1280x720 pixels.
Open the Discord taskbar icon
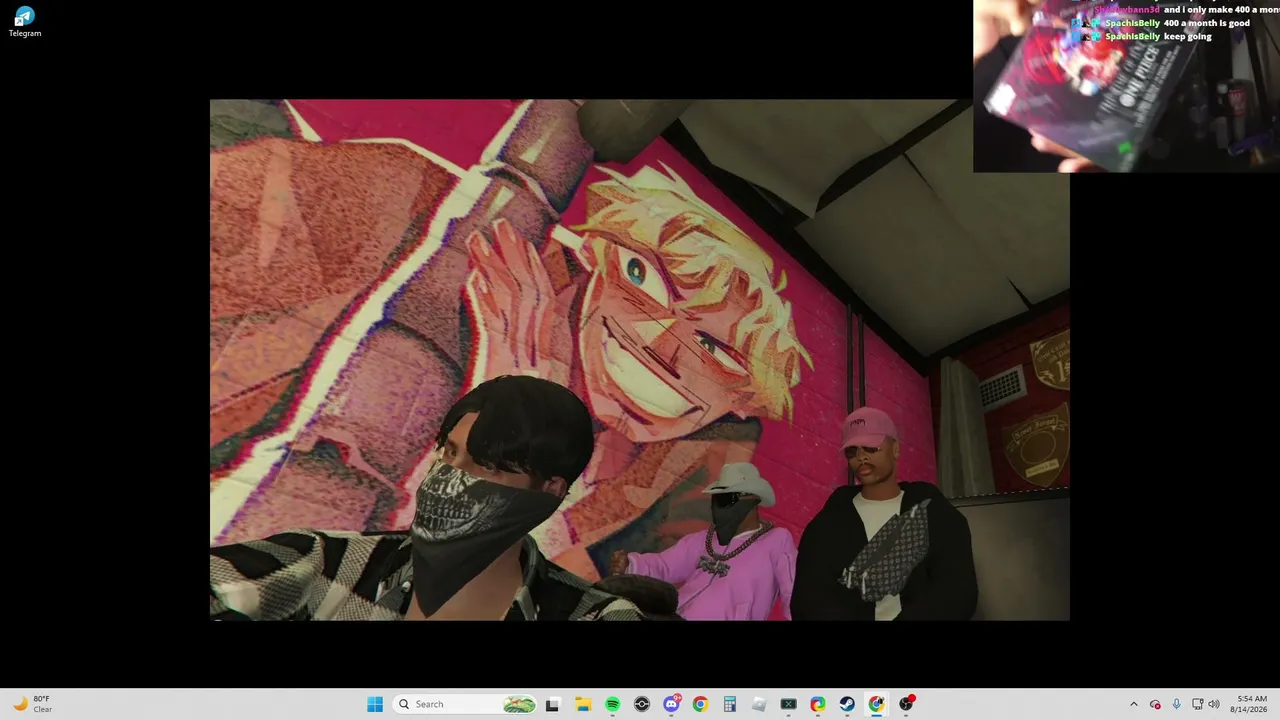click(671, 704)
